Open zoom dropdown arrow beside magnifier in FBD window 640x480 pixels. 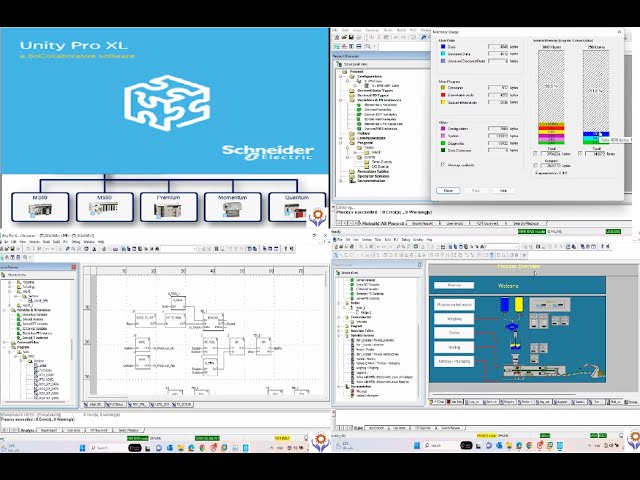pyautogui.click(x=30, y=257)
